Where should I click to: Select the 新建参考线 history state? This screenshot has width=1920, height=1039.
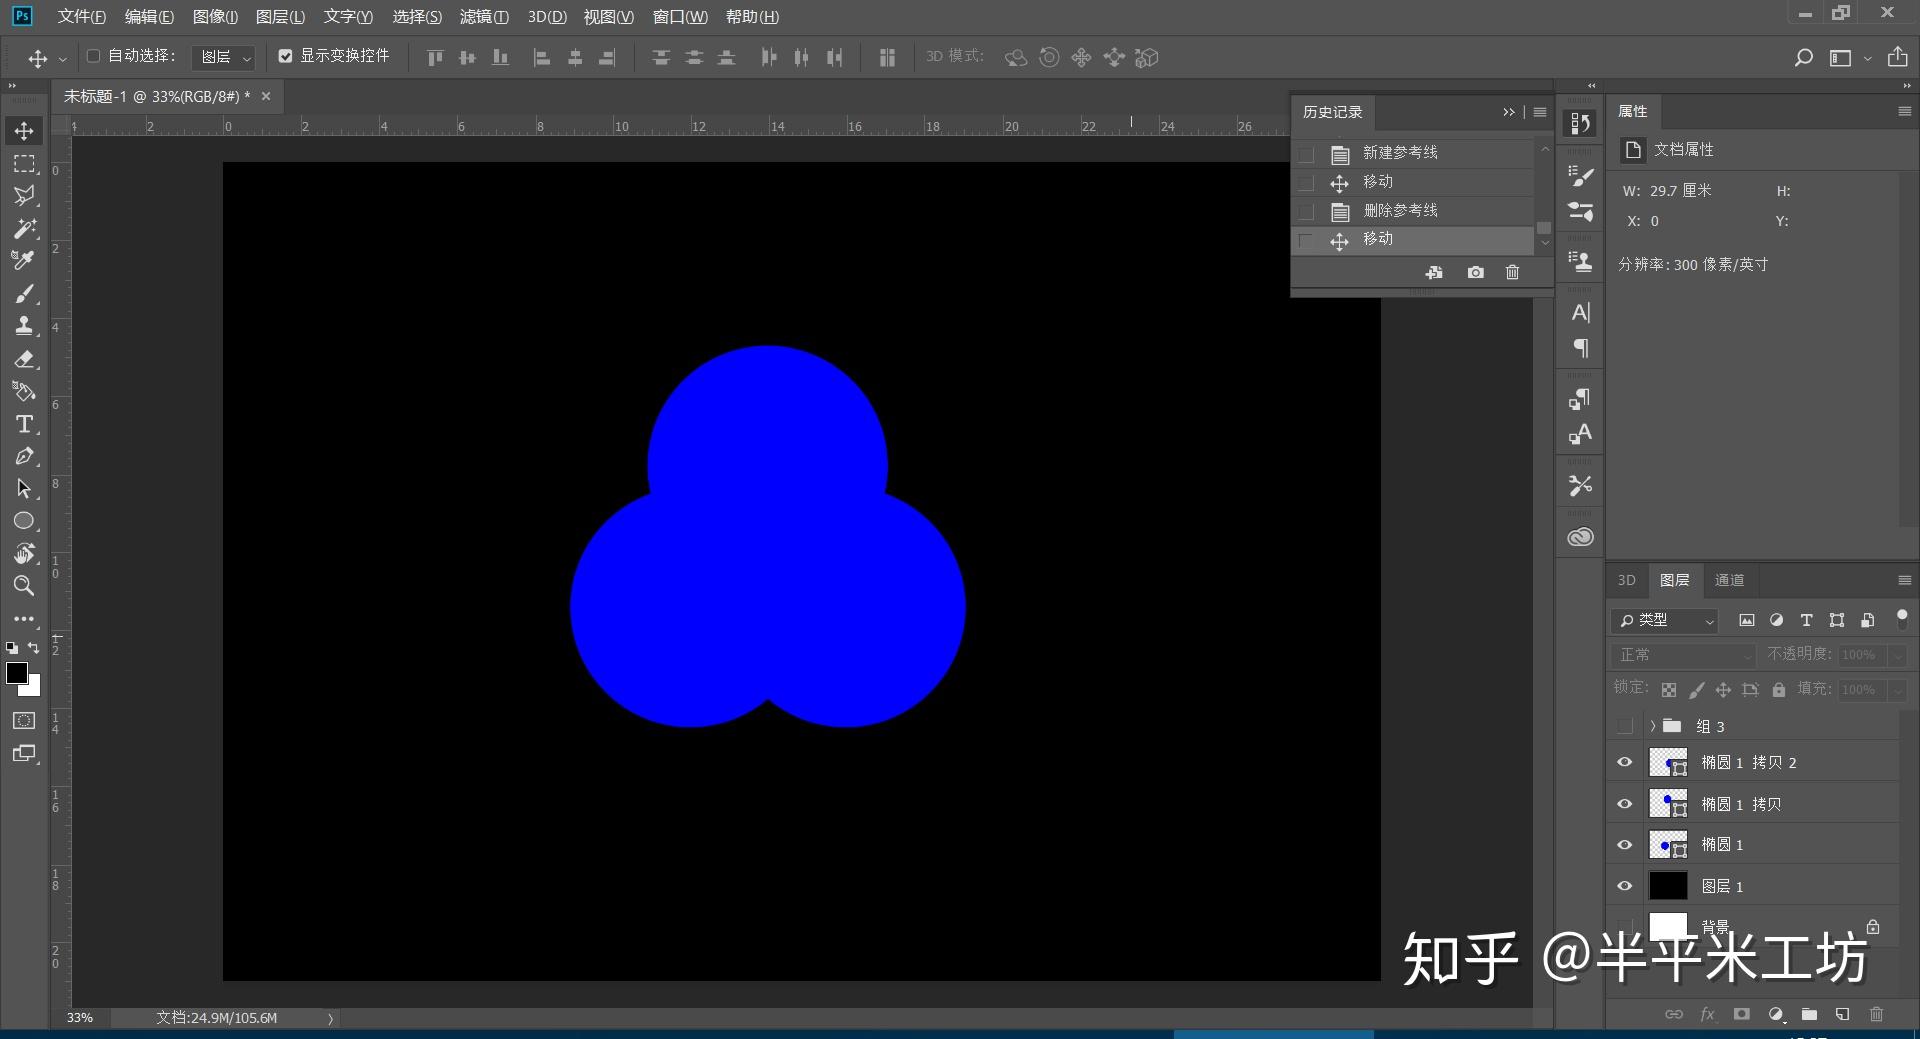(x=1414, y=153)
